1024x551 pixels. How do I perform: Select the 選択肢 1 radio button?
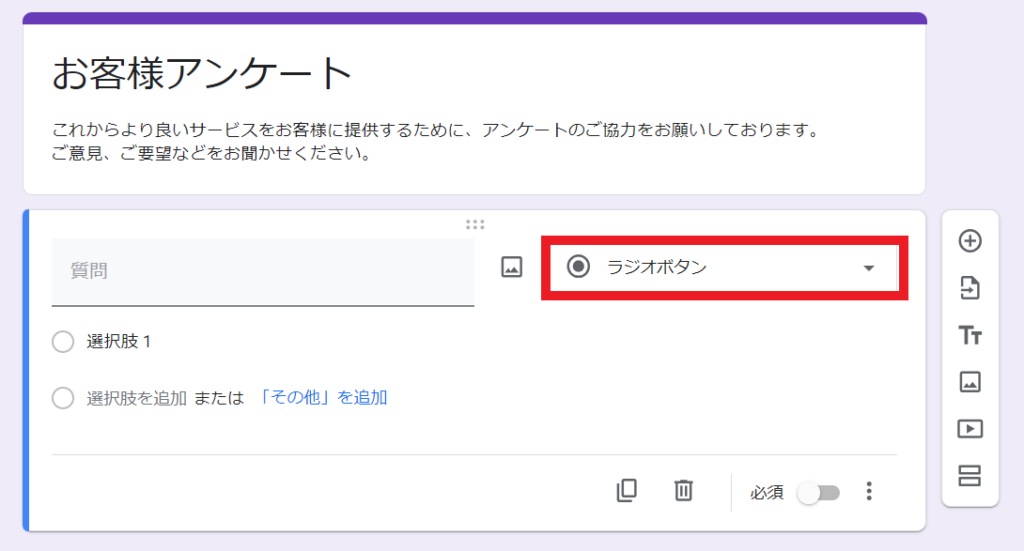(x=63, y=341)
